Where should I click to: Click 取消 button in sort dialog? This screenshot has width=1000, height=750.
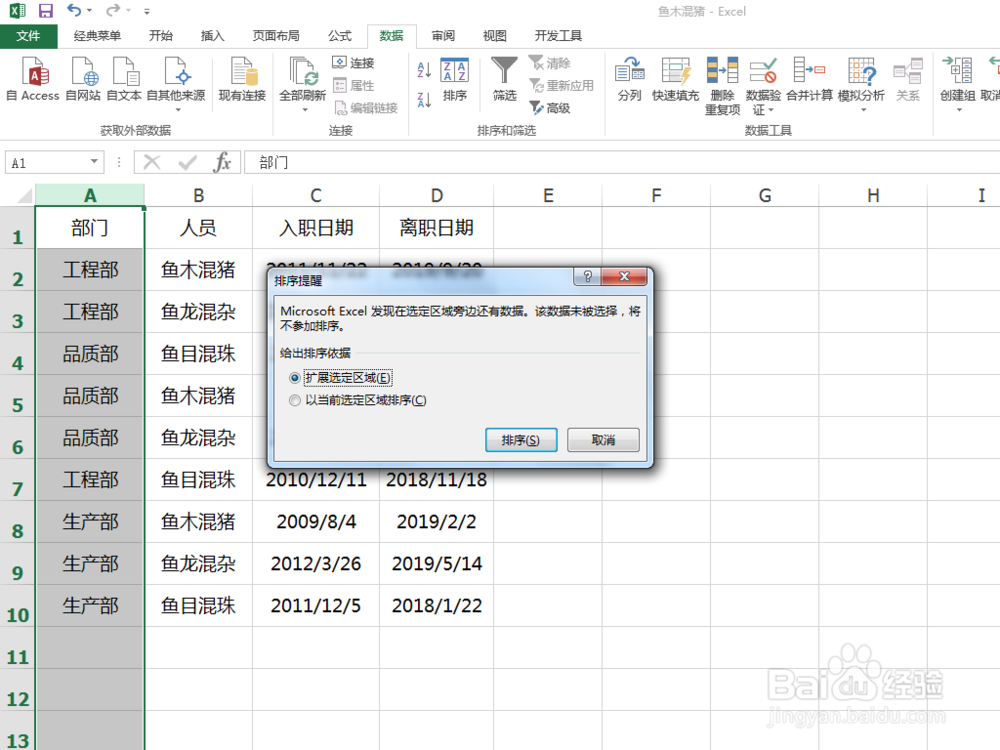tap(603, 440)
